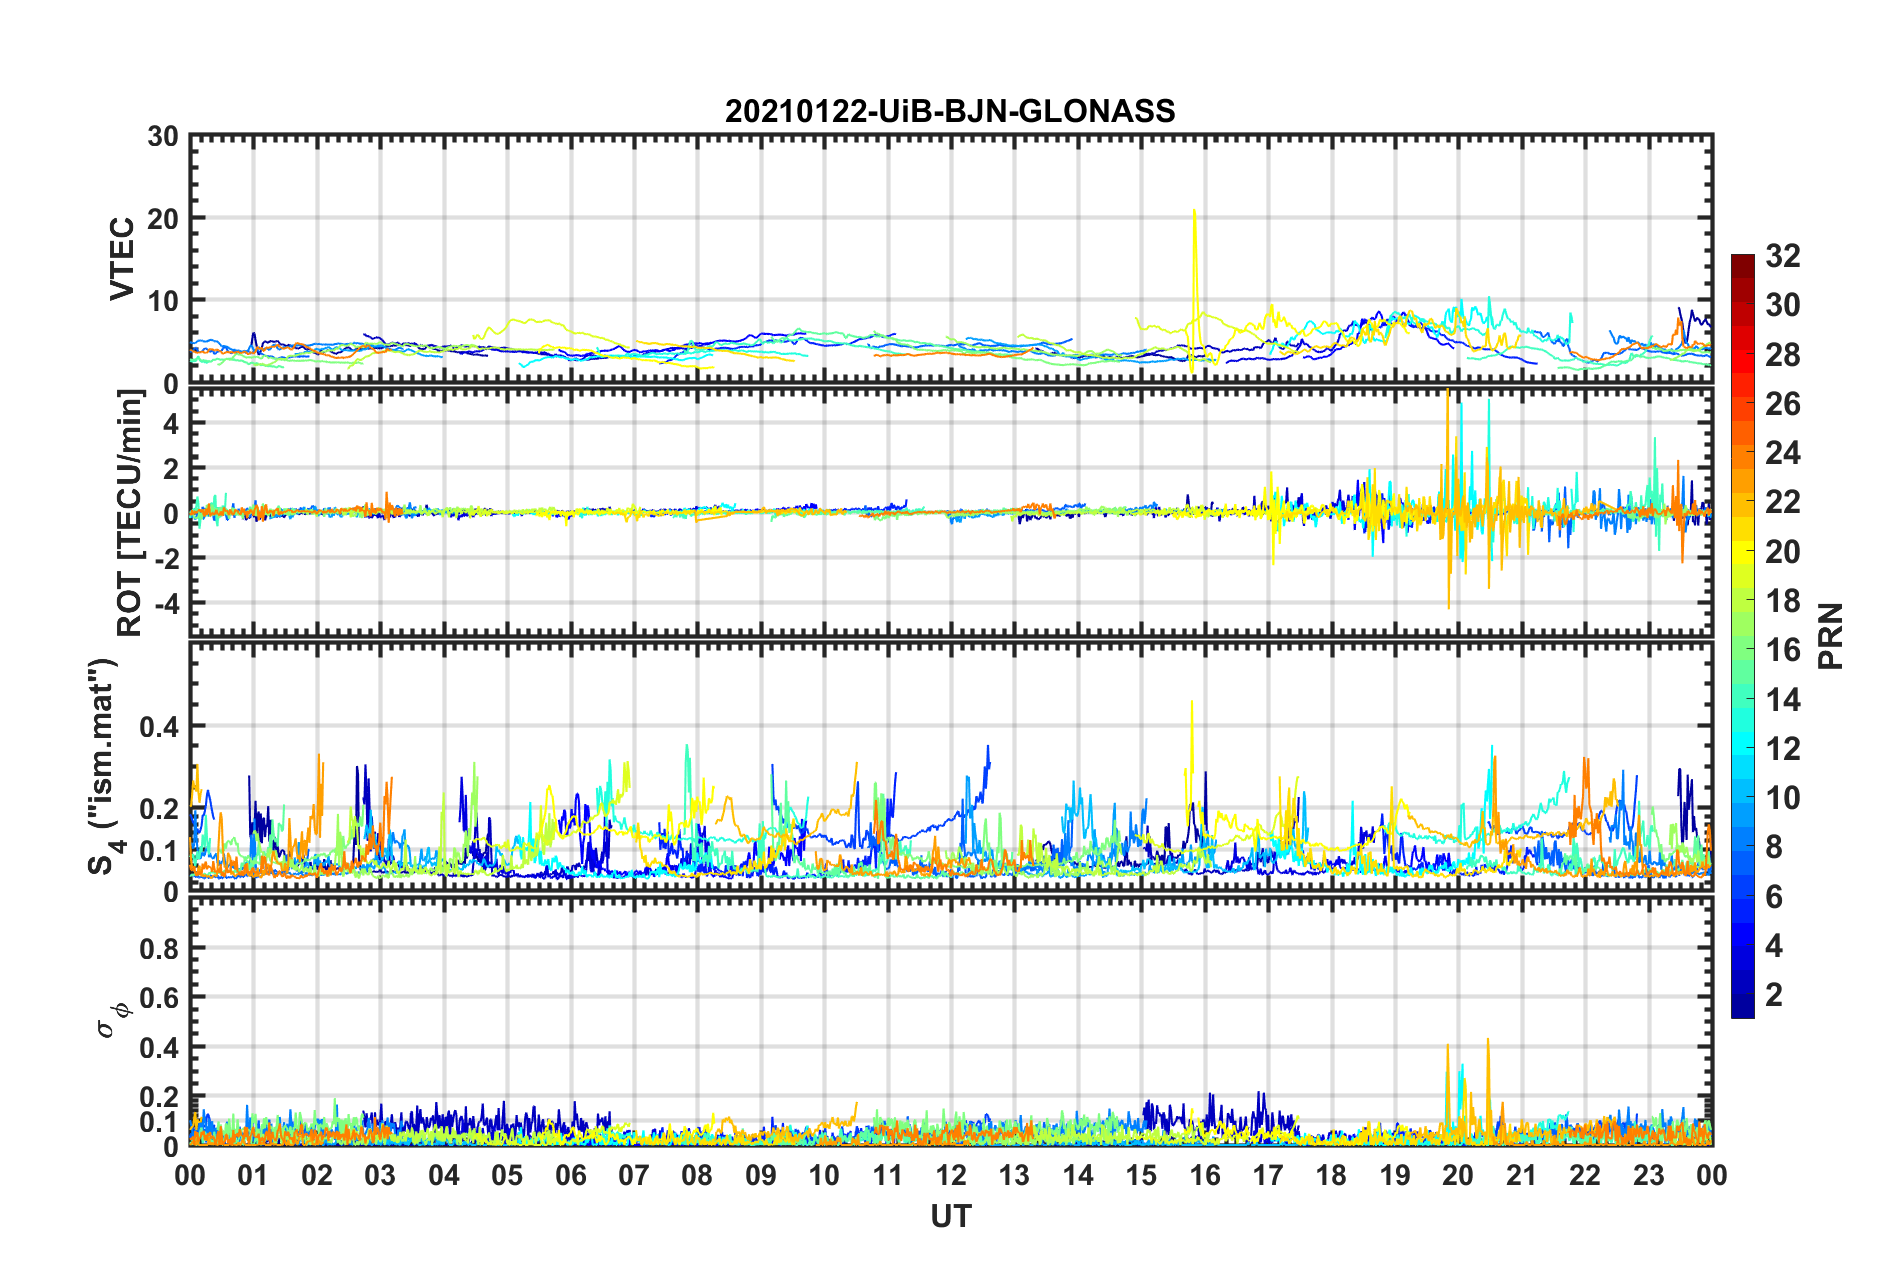Click the 12 label on PRN colorbar
Screen dimensions: 1902x1272
coord(1783,749)
